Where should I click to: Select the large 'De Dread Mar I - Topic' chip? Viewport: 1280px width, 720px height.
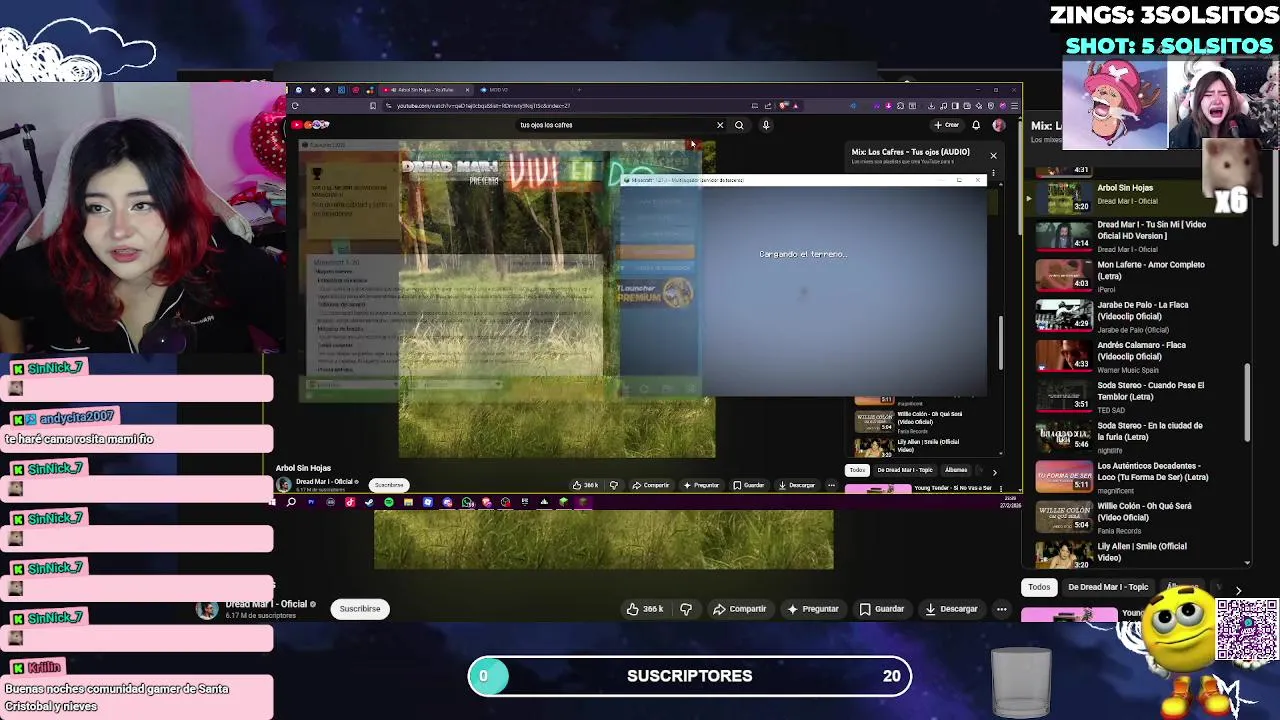tap(1108, 587)
